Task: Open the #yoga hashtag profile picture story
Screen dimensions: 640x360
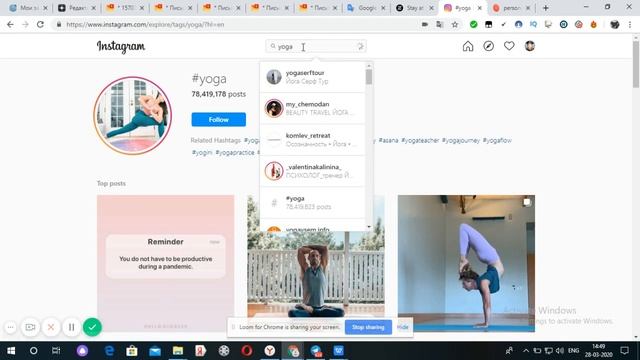Action: point(133,116)
